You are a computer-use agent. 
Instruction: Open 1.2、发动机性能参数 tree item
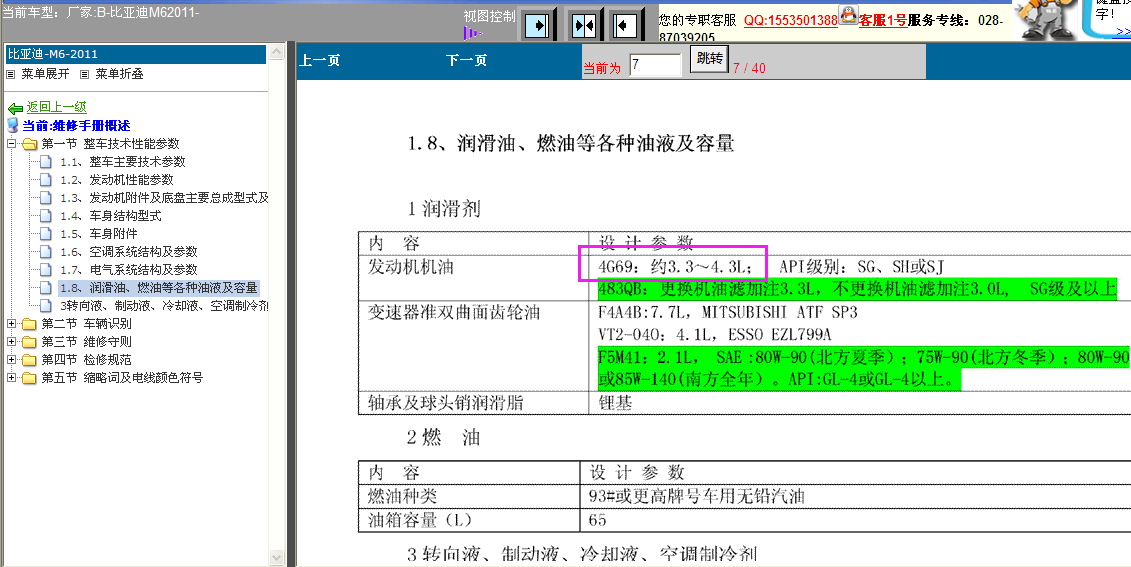tap(117, 180)
